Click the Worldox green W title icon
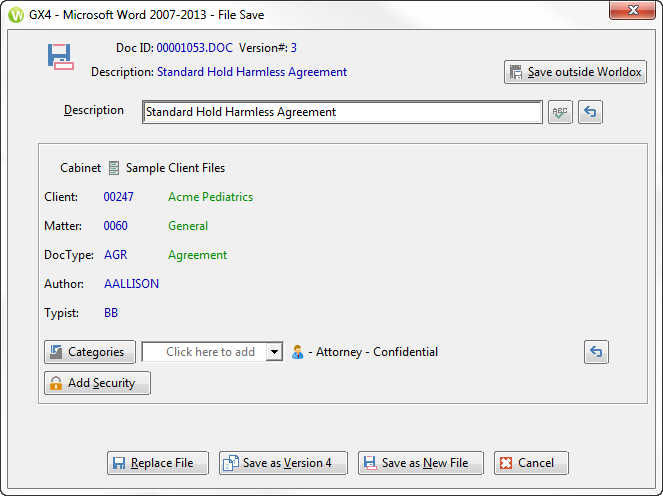Image resolution: width=663 pixels, height=496 pixels. tap(16, 15)
